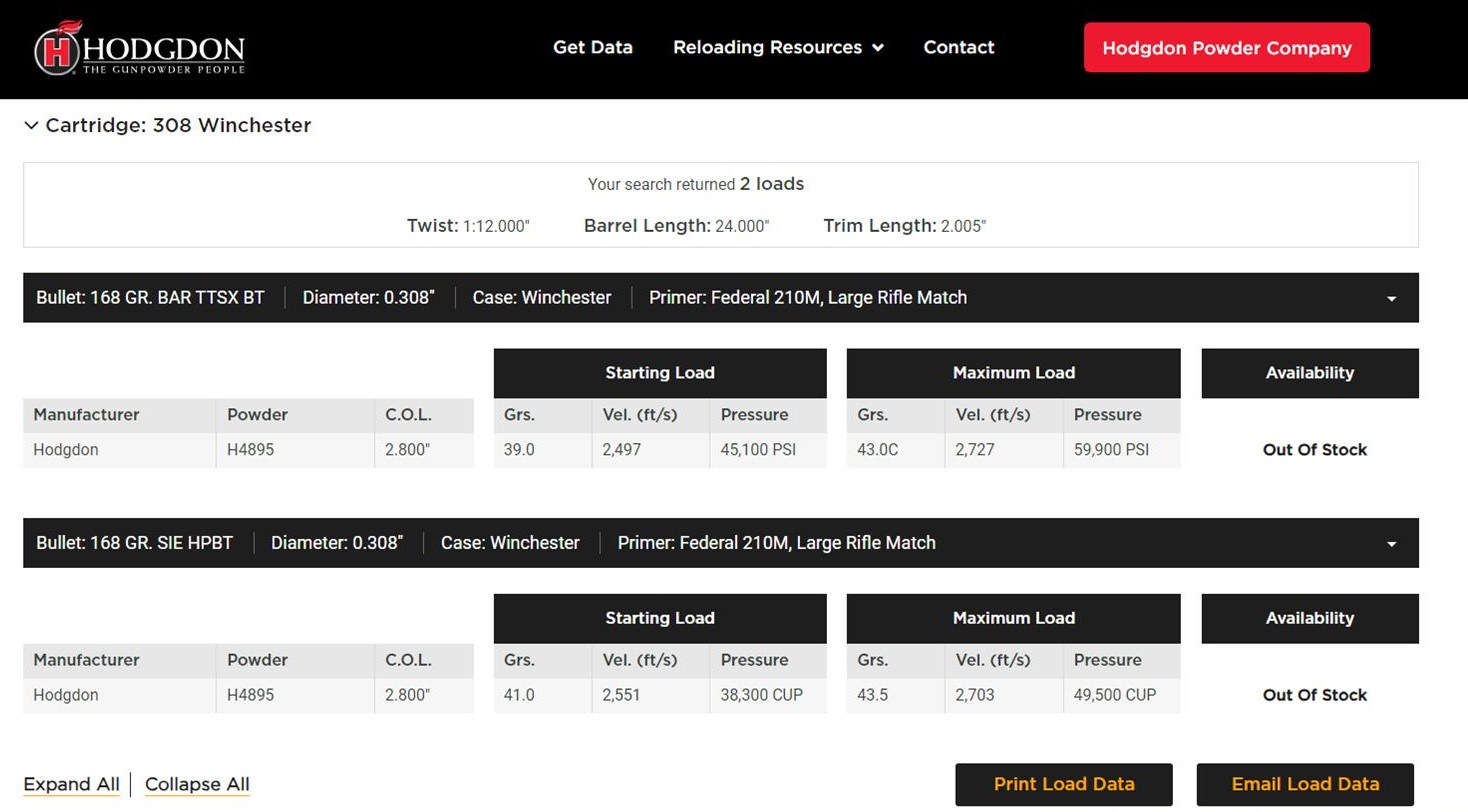Click the 2,497 velocity value
1468x812 pixels.
coord(621,450)
